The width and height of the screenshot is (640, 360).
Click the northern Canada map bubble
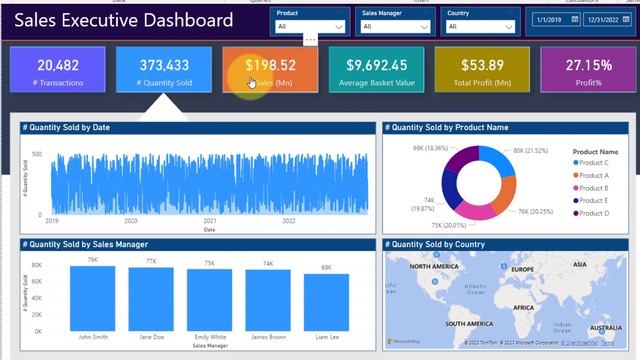point(437,255)
